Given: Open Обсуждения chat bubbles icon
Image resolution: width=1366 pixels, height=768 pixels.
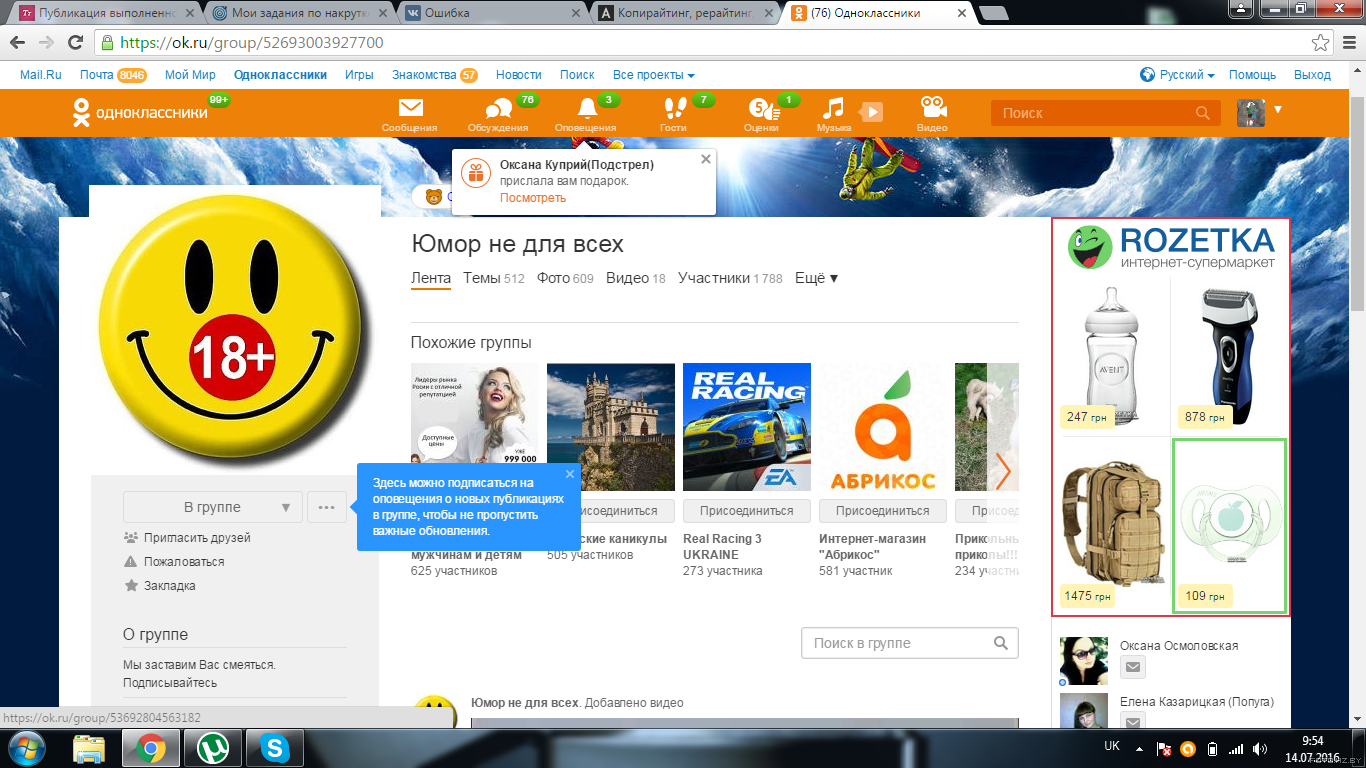Looking at the screenshot, I should 497,109.
